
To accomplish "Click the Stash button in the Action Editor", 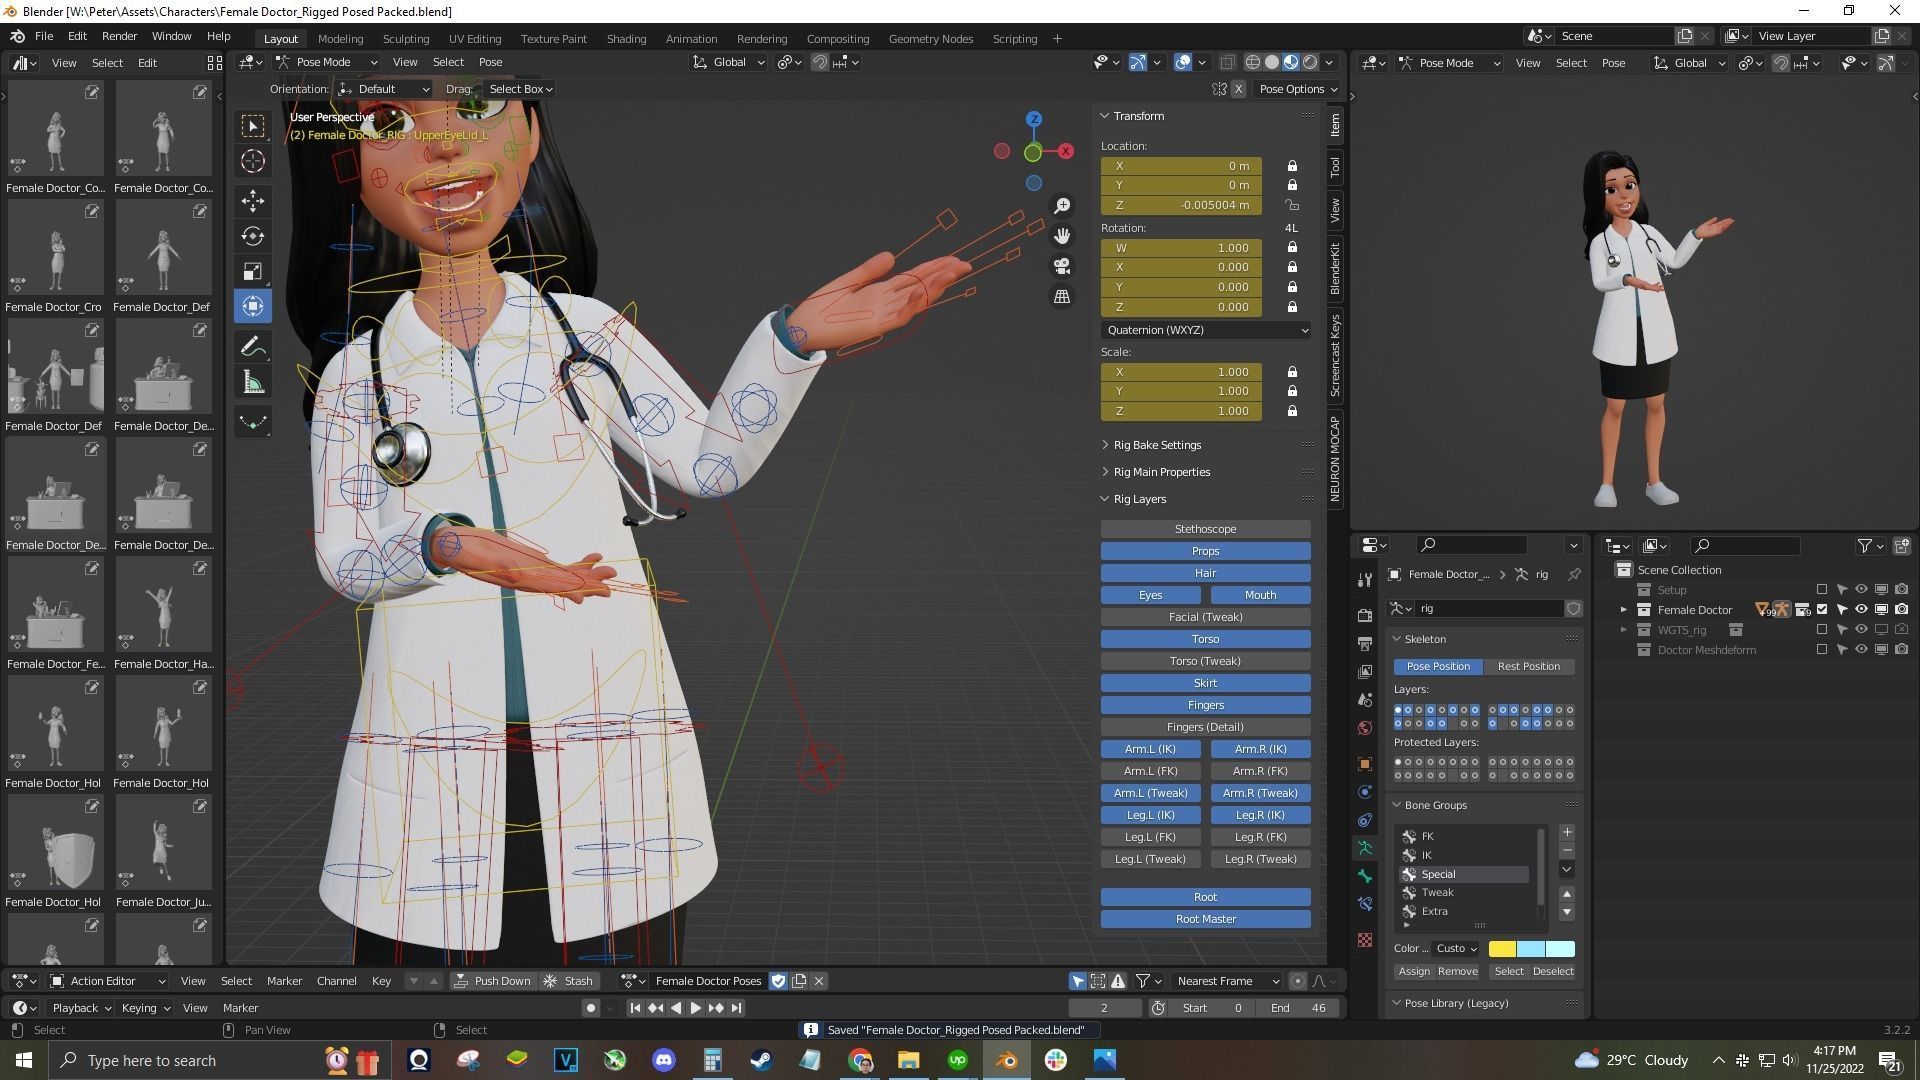I will pos(569,981).
